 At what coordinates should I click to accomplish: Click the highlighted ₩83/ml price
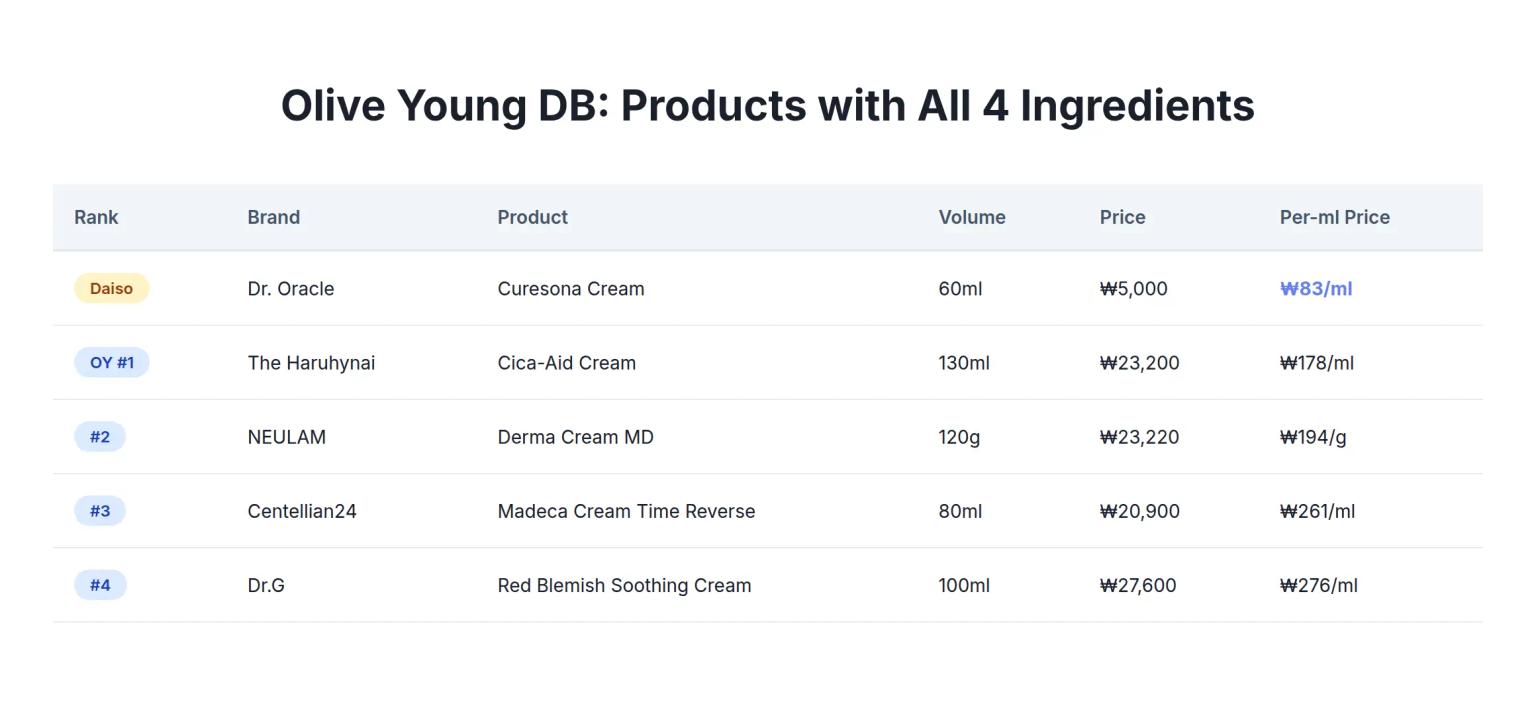pos(1315,289)
